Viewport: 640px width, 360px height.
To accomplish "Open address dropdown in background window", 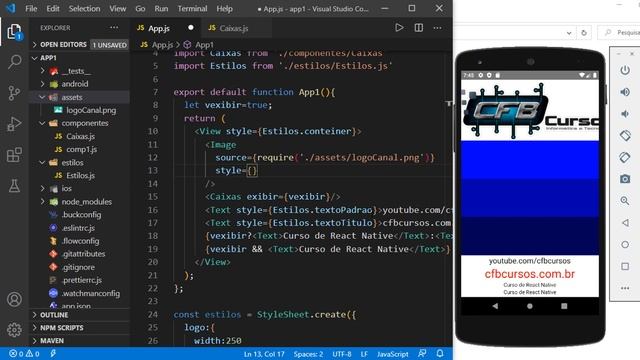I will (569, 33).
